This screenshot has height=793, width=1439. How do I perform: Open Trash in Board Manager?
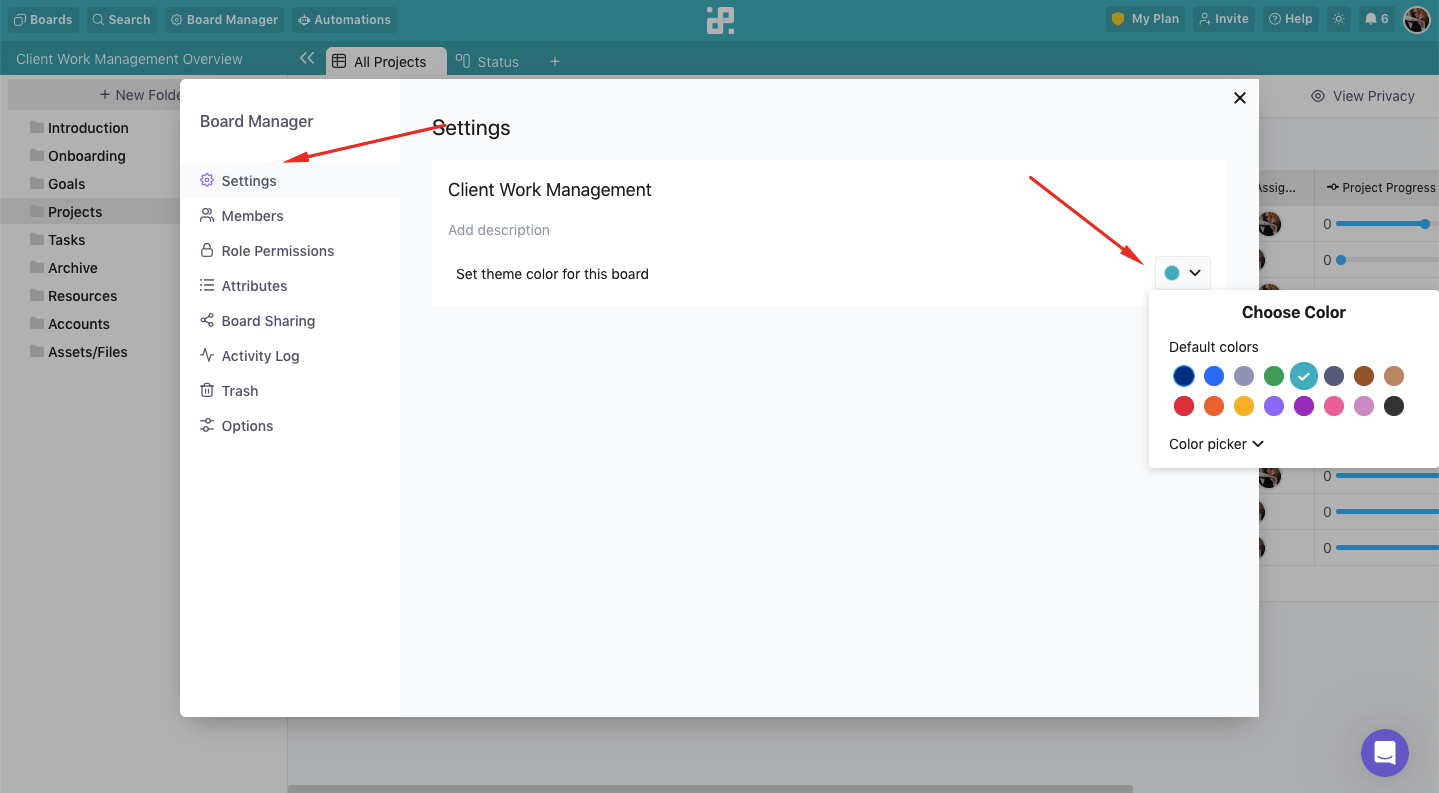point(290,391)
